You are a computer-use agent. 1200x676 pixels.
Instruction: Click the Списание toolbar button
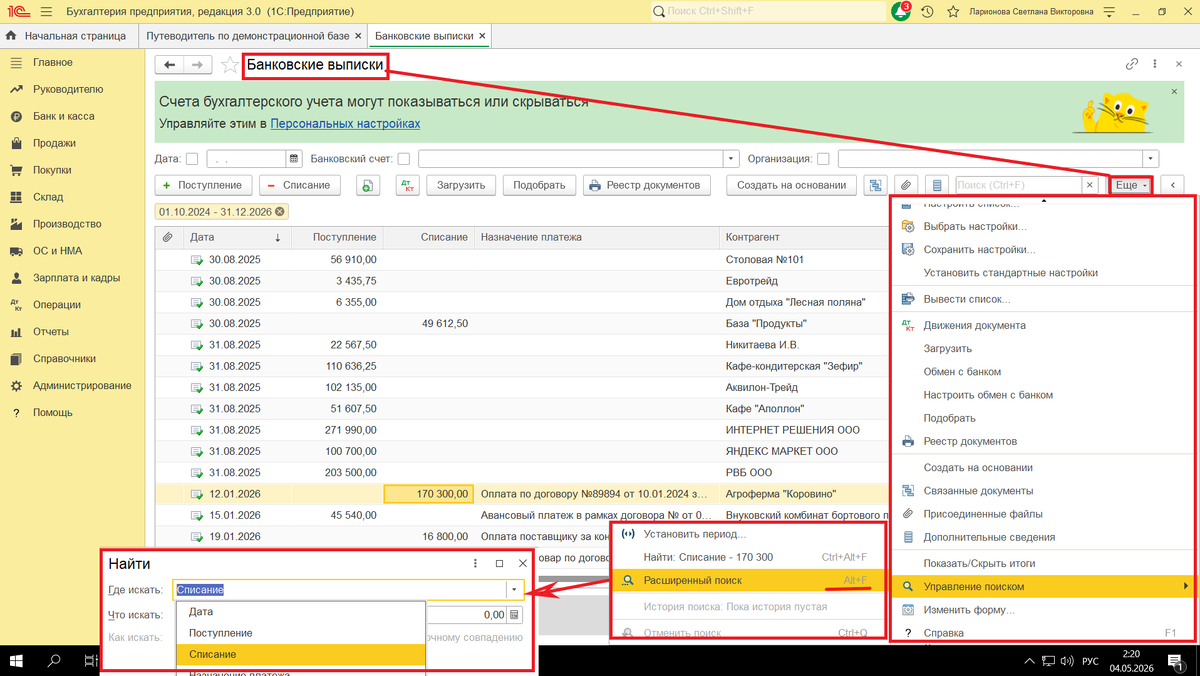300,185
